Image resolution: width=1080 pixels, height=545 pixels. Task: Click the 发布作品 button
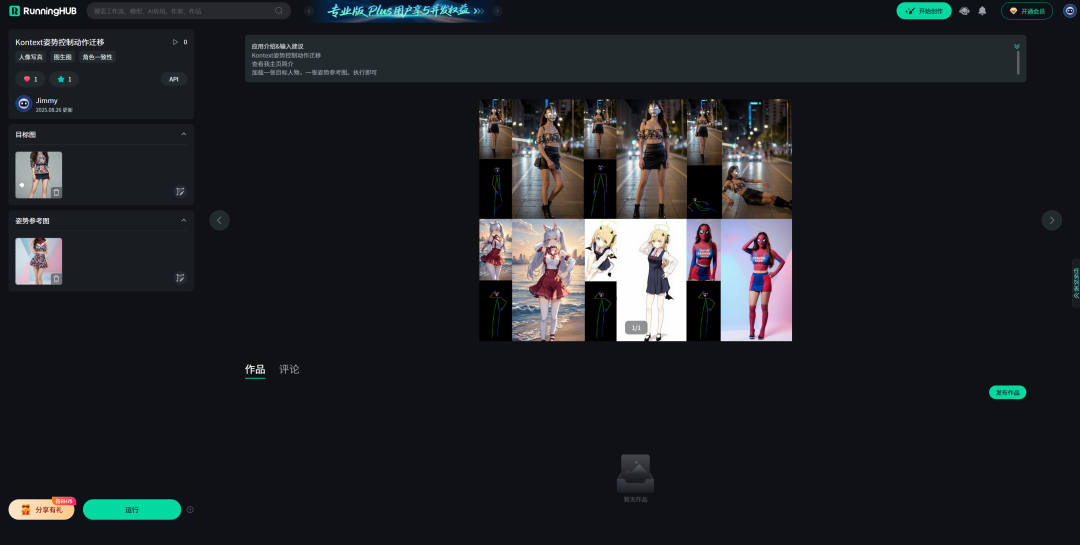pos(1008,392)
